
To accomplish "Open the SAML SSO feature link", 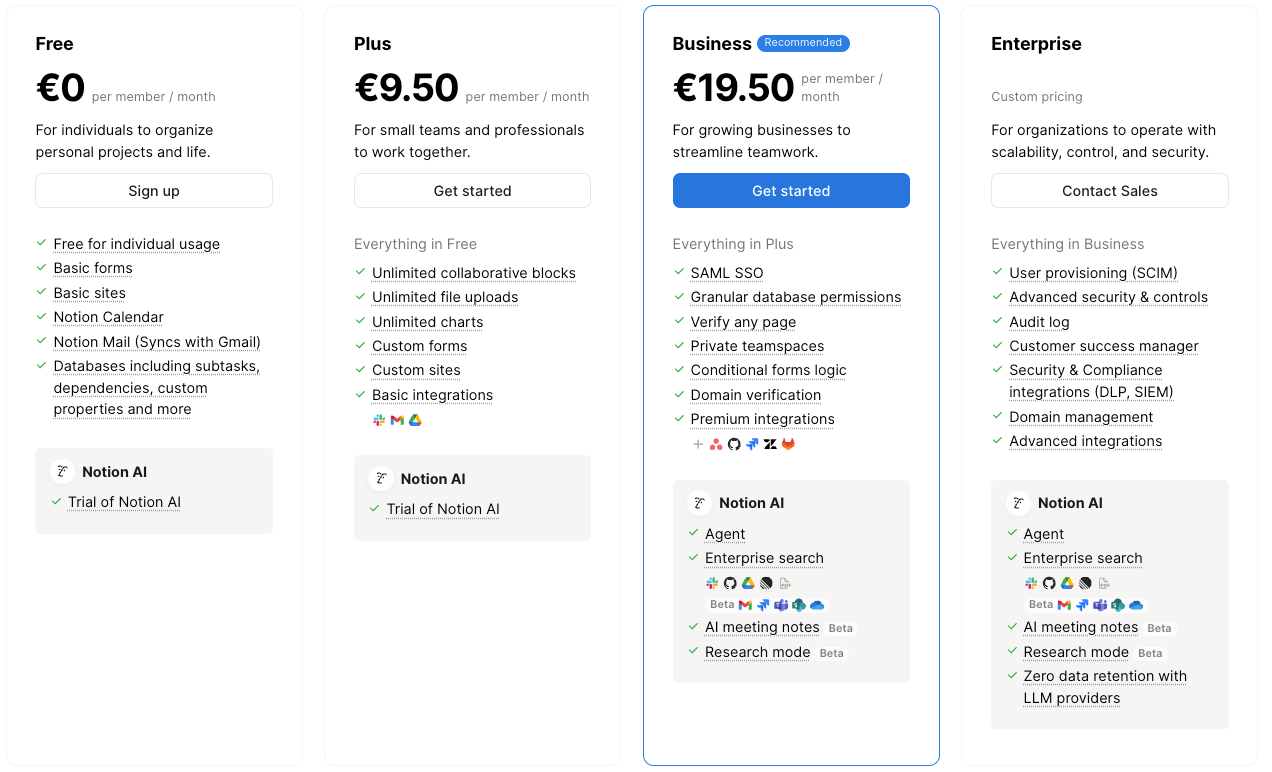I will pos(726,273).
